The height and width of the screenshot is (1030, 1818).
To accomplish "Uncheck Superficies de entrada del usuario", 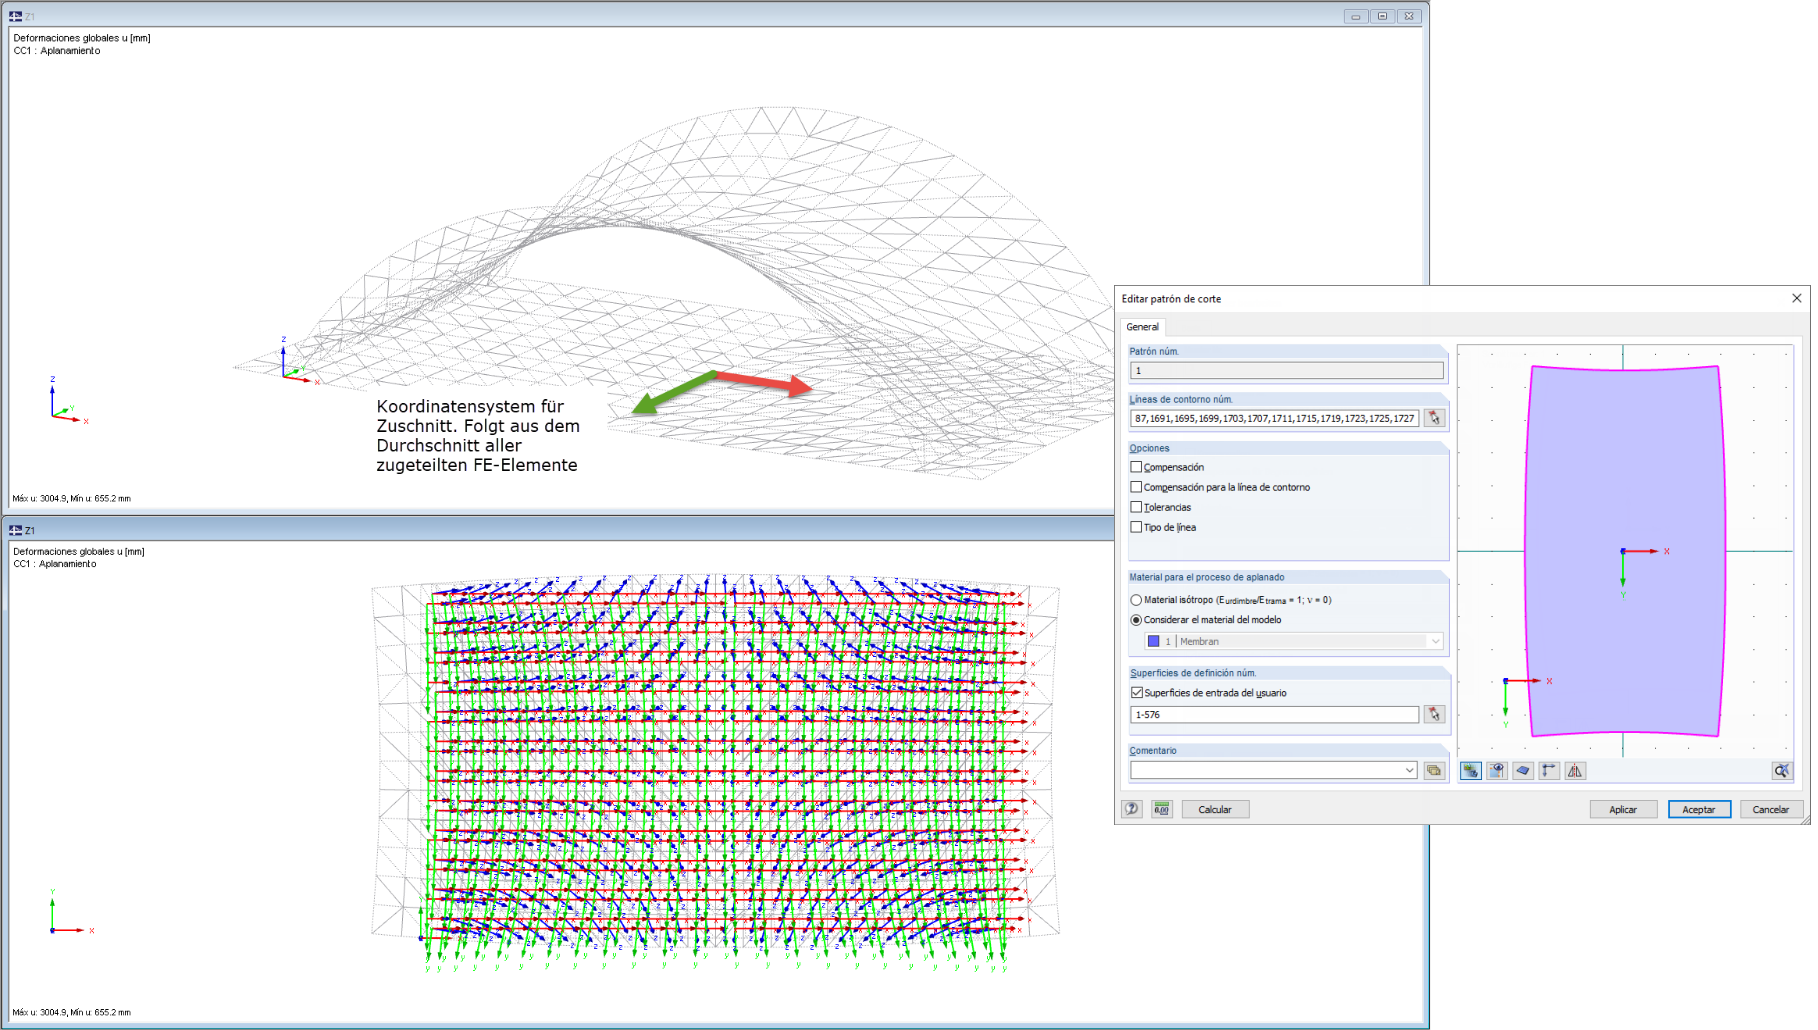I will [1136, 692].
